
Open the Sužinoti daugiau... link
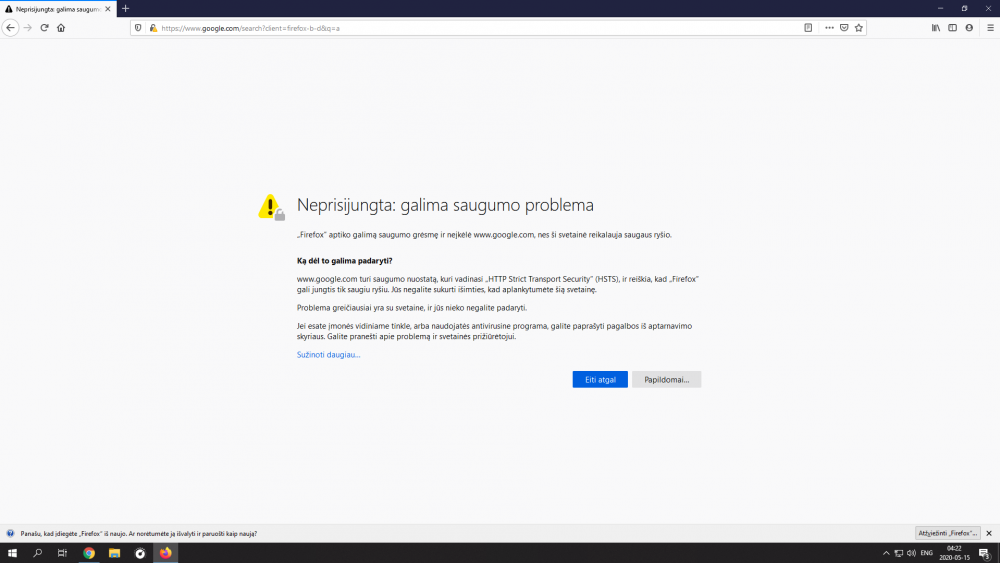(x=328, y=355)
